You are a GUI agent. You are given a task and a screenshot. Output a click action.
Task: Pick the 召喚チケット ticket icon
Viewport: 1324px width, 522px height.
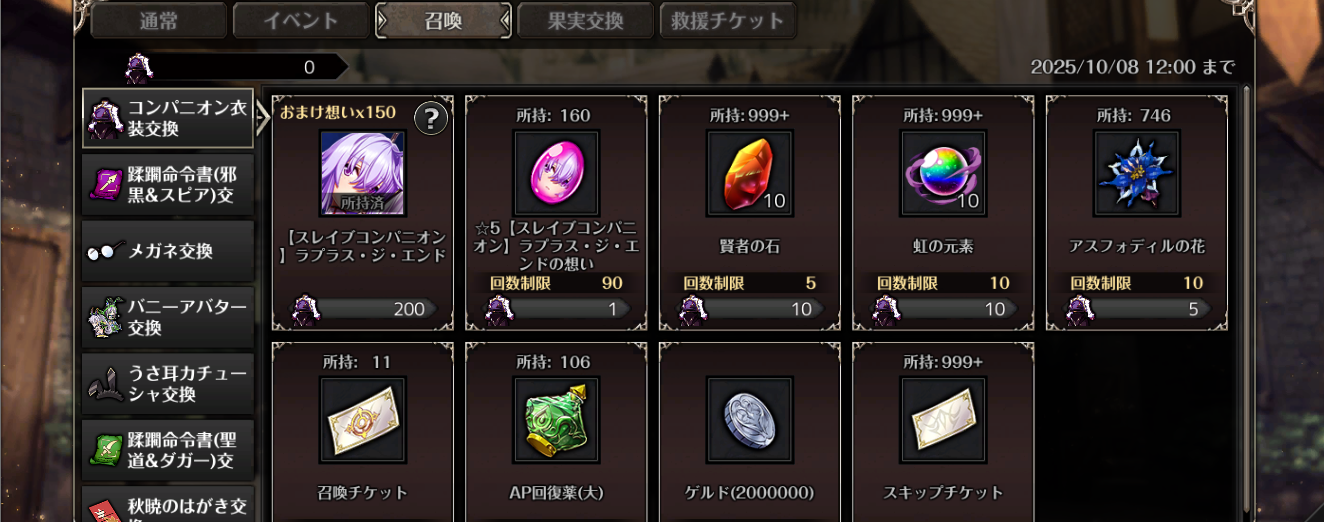pyautogui.click(x=363, y=420)
